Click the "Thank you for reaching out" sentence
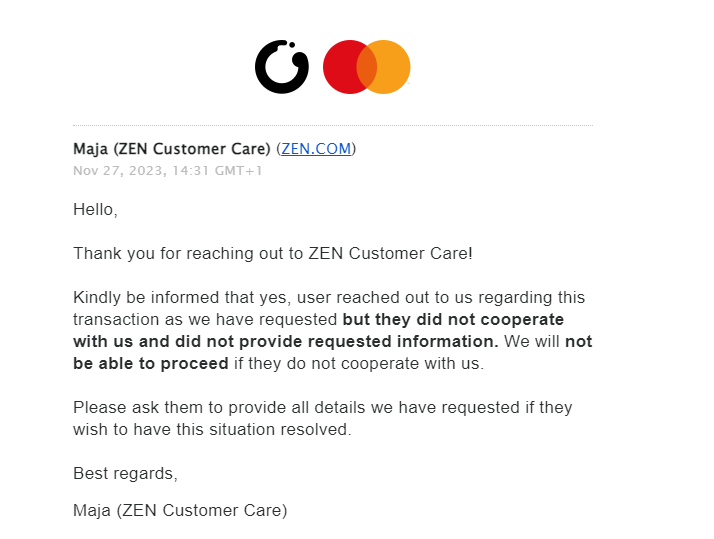 coord(272,254)
